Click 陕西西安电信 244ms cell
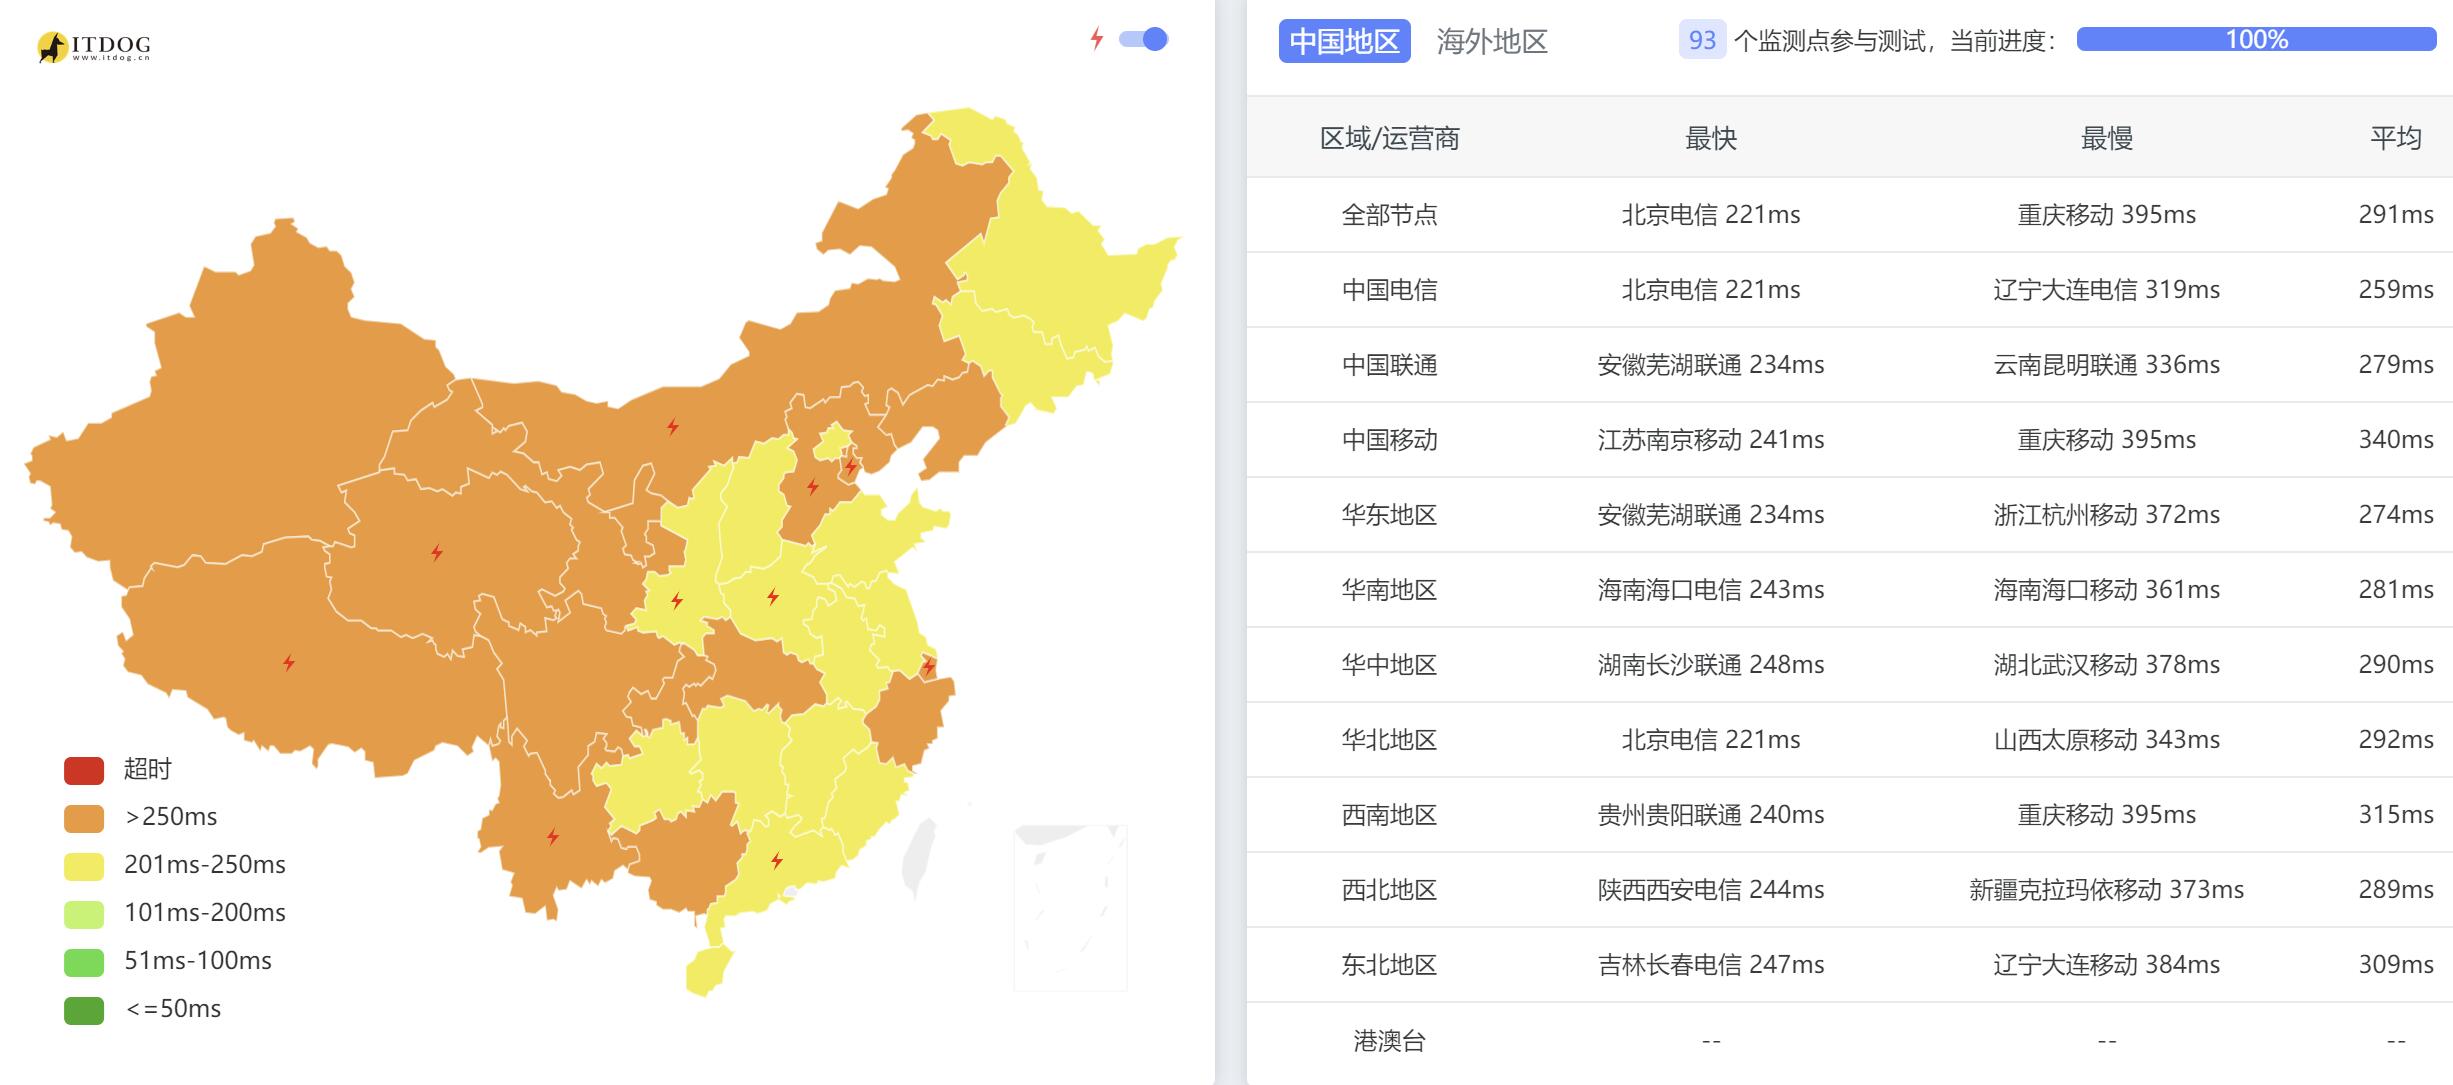 point(1711,889)
